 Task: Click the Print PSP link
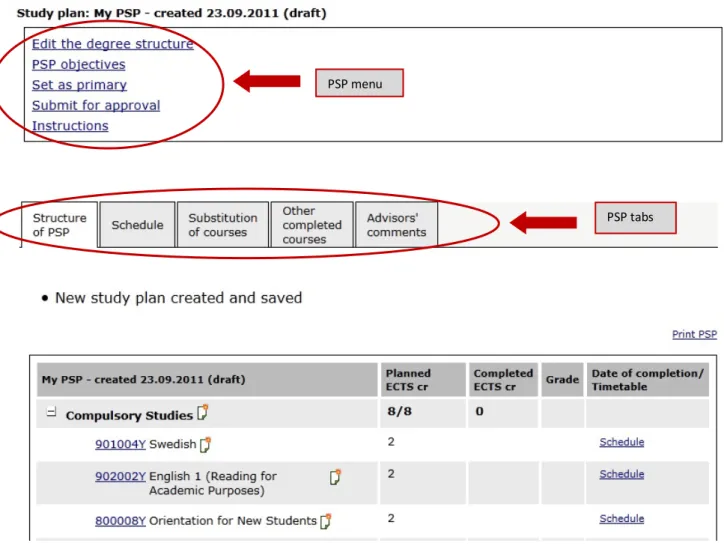coord(694,334)
